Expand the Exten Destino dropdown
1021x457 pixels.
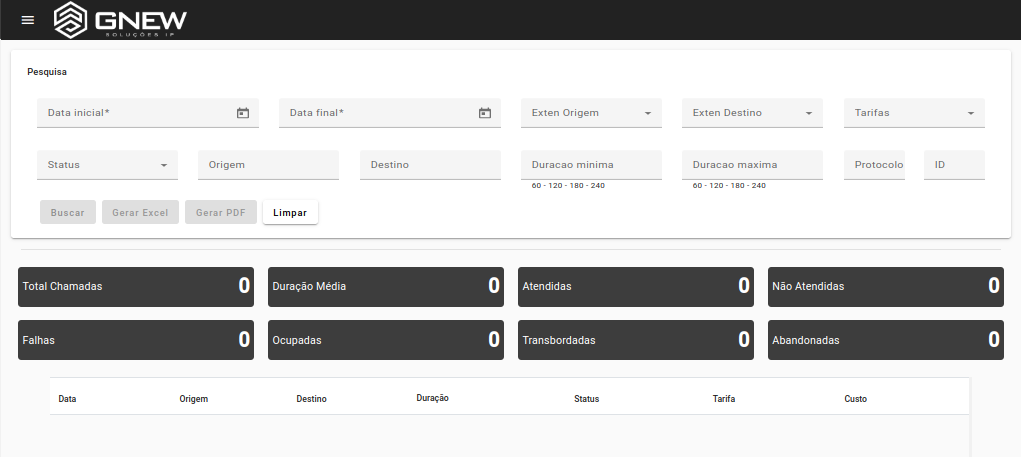tap(752, 113)
